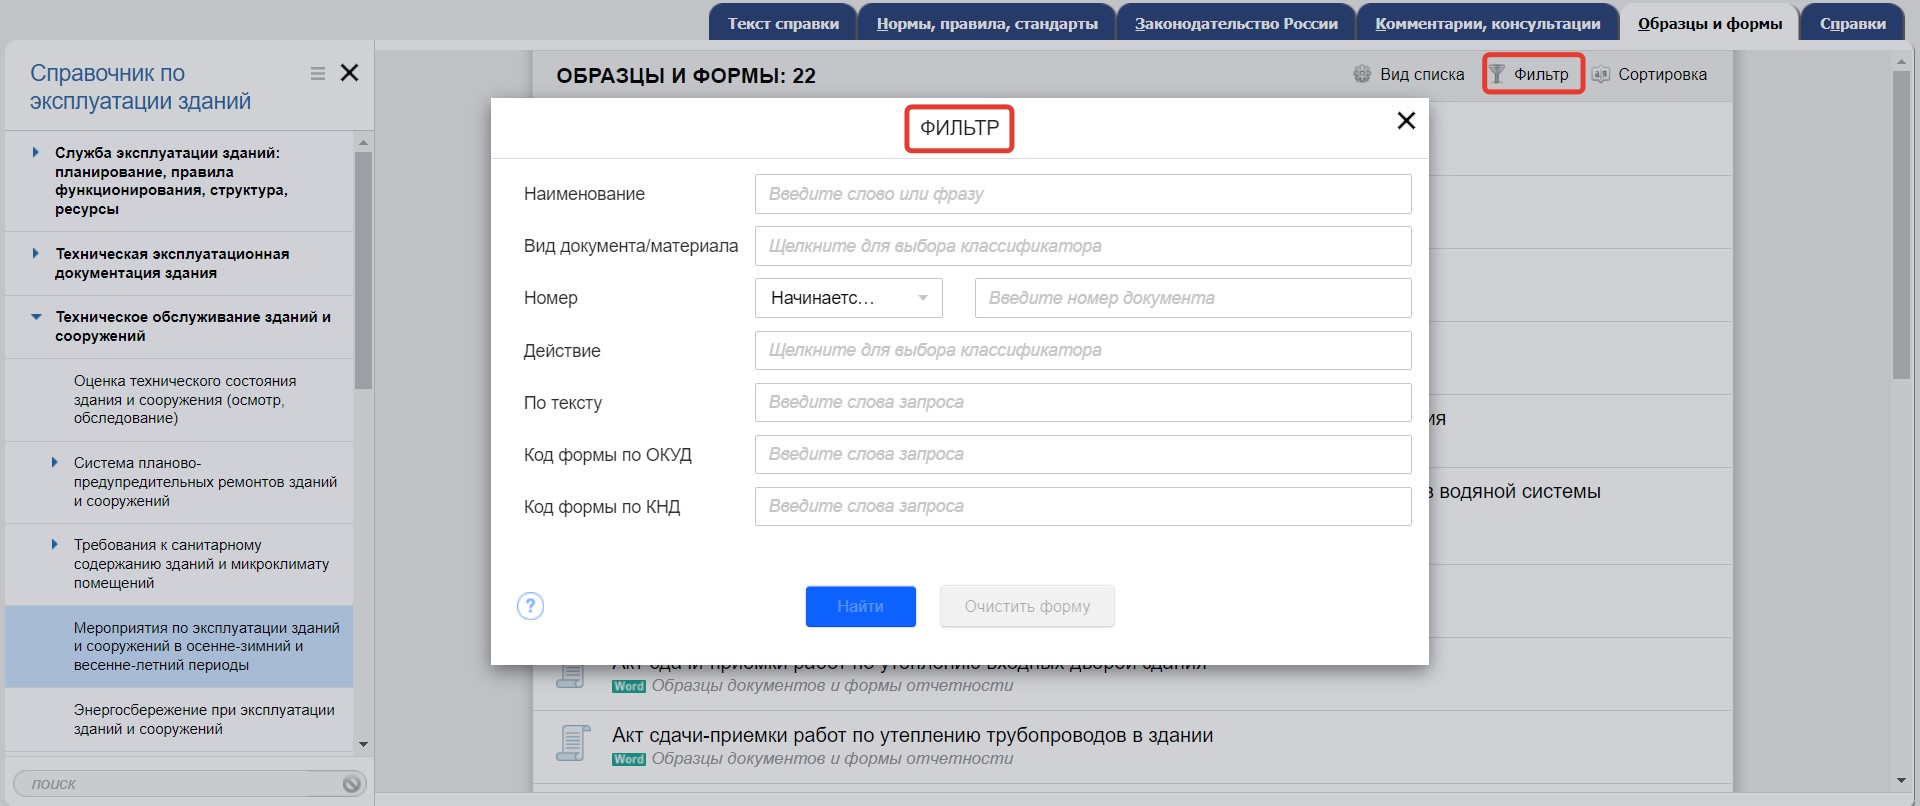Focus Код формы по КНД field
Screen dimensions: 1920x806
pyautogui.click(x=1083, y=506)
